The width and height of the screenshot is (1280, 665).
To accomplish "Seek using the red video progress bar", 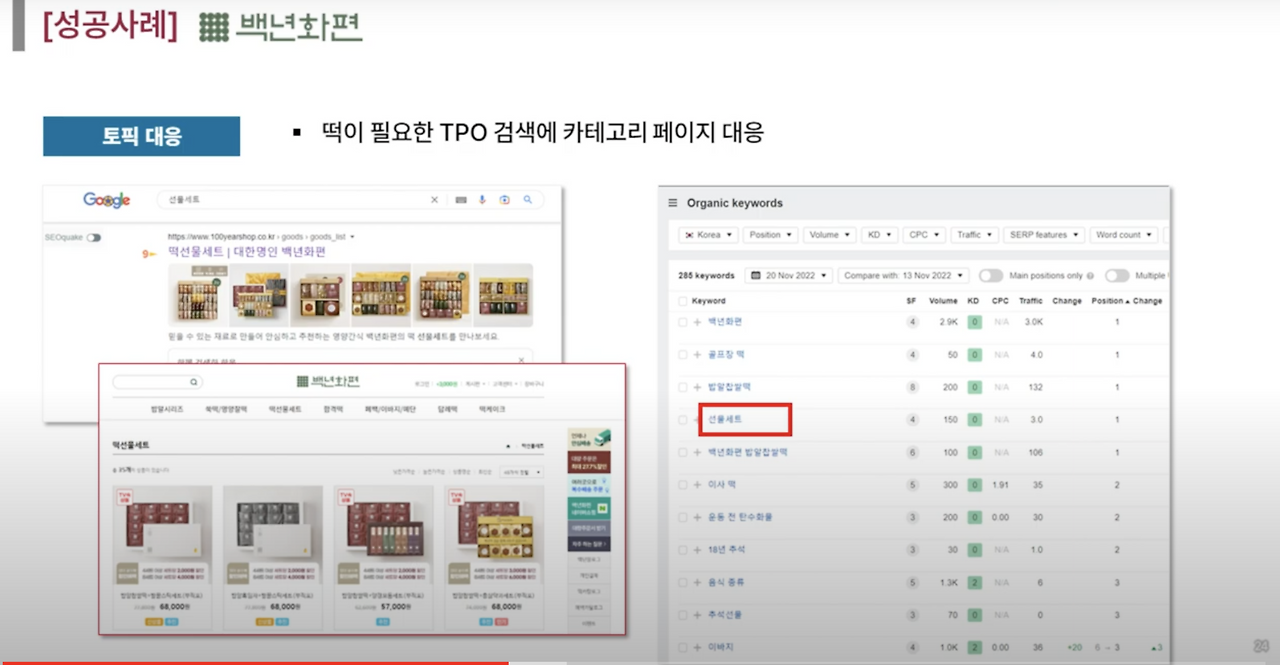I will [x=254, y=662].
